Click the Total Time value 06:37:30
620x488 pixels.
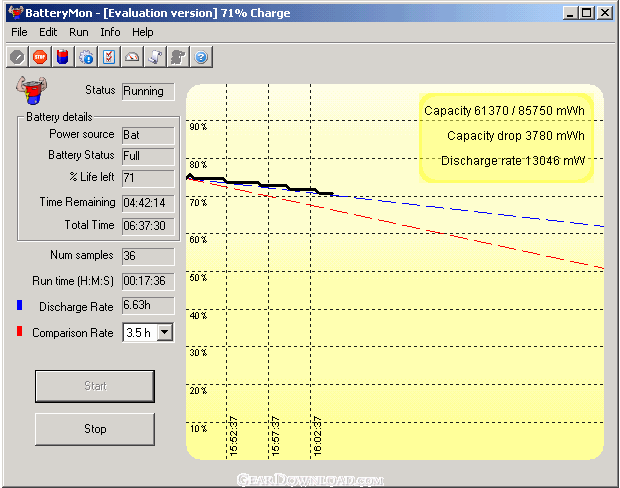pos(148,226)
